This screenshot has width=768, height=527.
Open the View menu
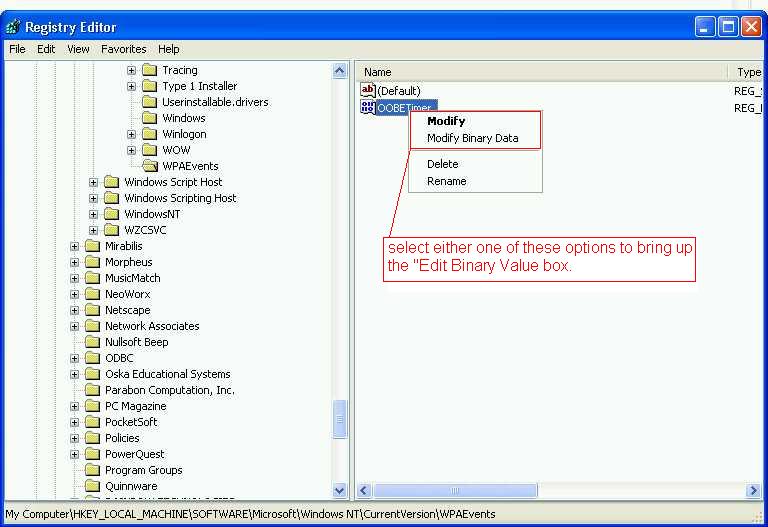tap(78, 49)
